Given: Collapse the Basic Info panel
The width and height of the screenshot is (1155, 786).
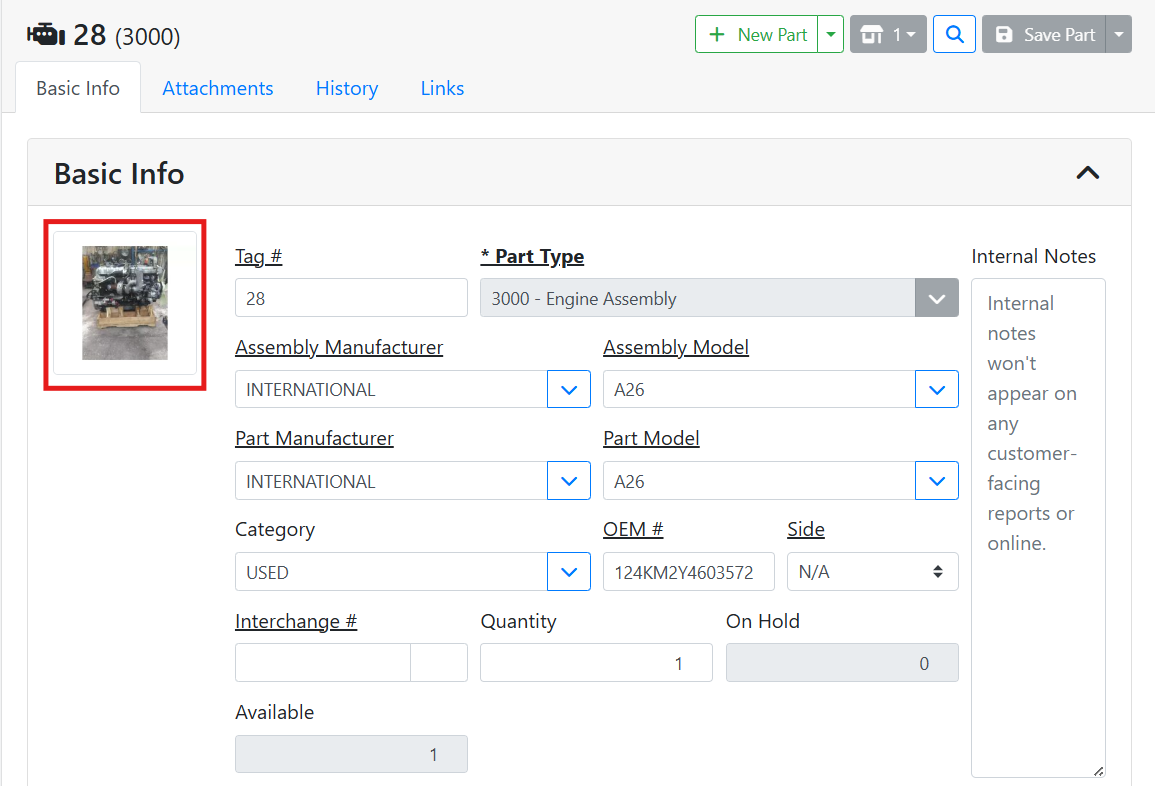Looking at the screenshot, I should (x=1087, y=173).
